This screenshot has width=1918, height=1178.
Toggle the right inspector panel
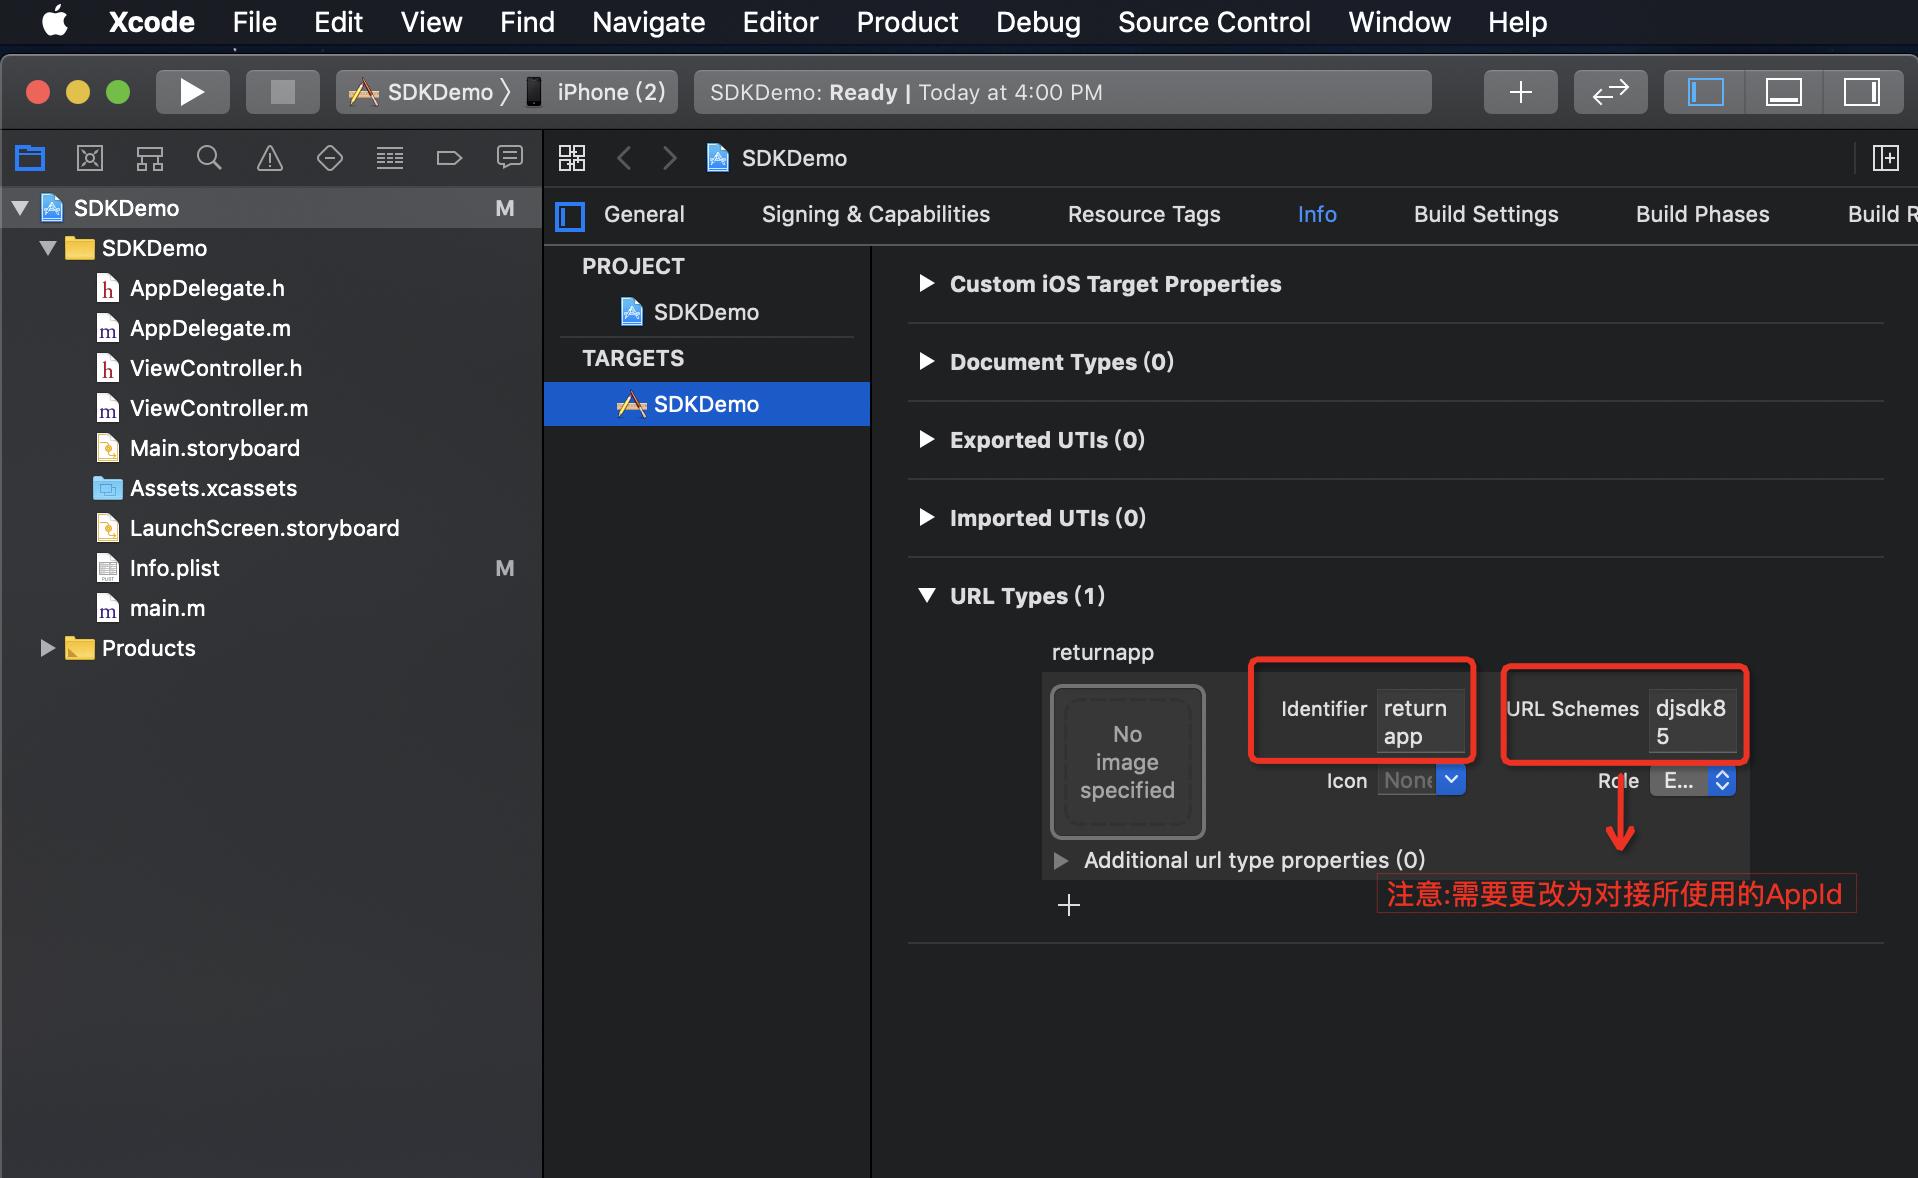click(1861, 92)
